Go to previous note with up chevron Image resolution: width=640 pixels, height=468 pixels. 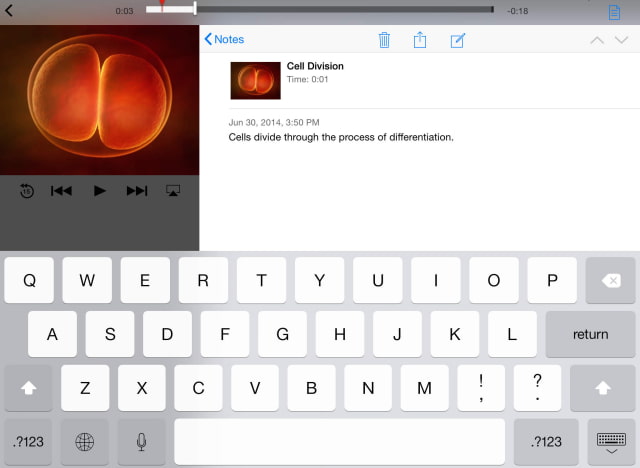tap(597, 40)
